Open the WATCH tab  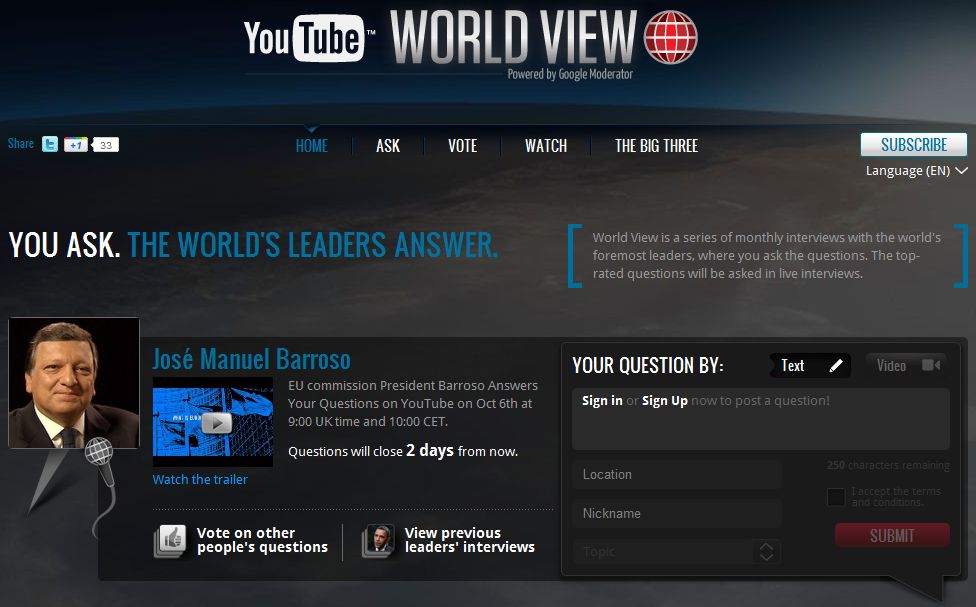tap(546, 146)
